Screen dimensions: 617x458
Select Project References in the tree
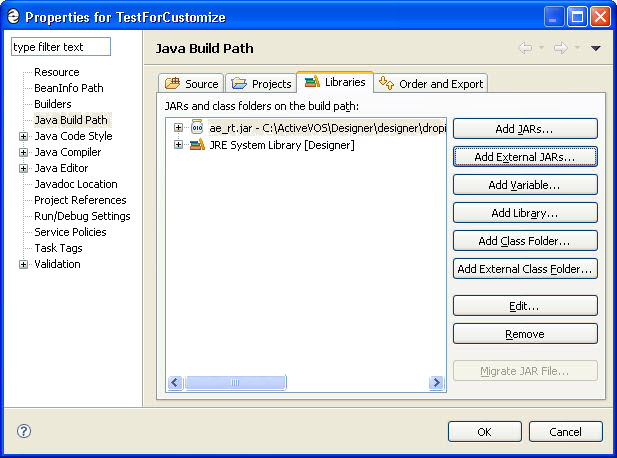click(80, 200)
